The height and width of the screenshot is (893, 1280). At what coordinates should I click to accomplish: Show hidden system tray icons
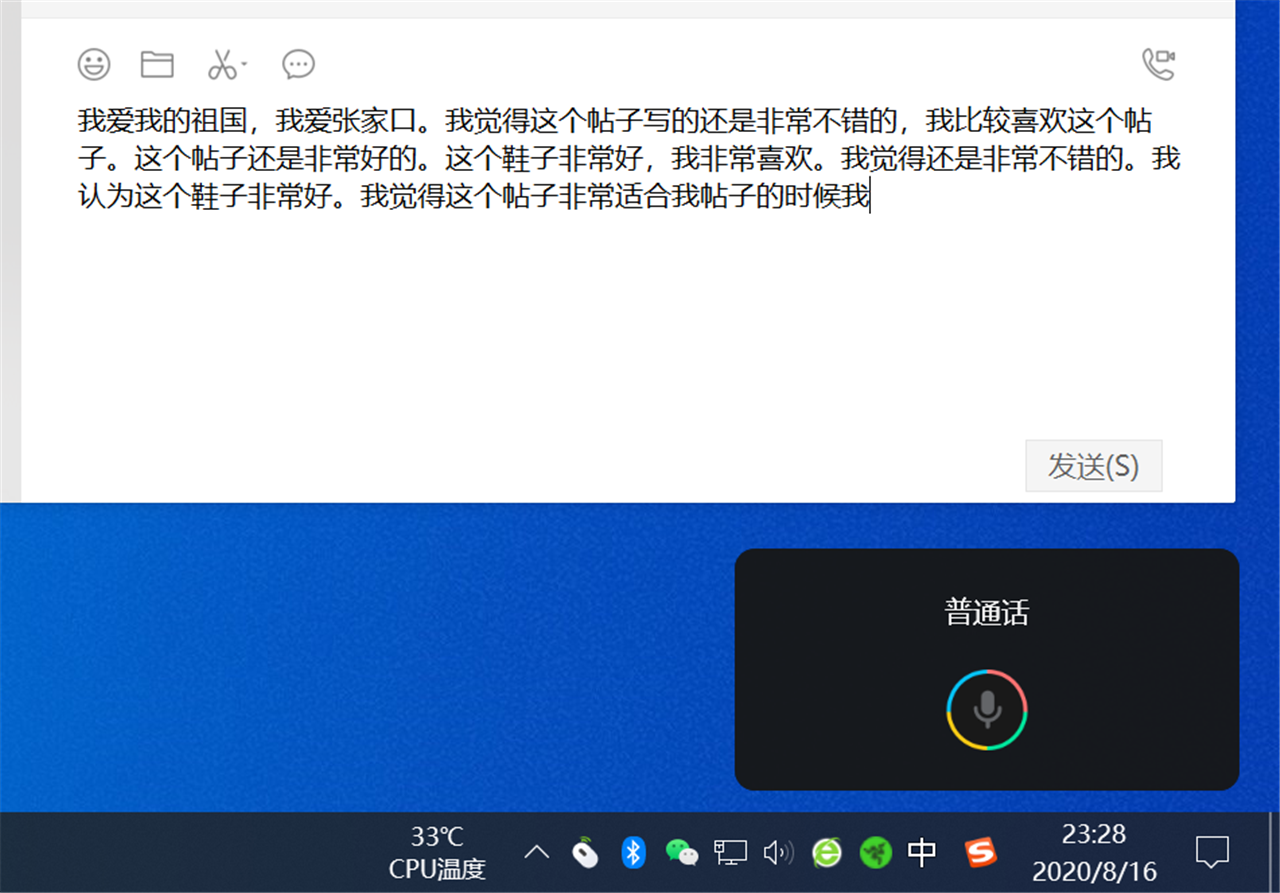[x=537, y=852]
